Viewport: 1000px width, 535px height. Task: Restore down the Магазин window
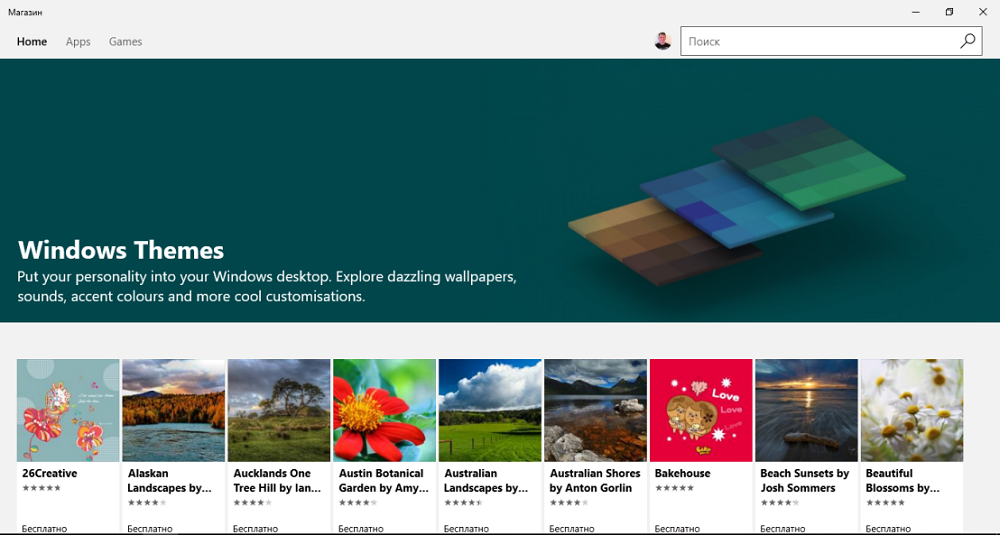[949, 12]
